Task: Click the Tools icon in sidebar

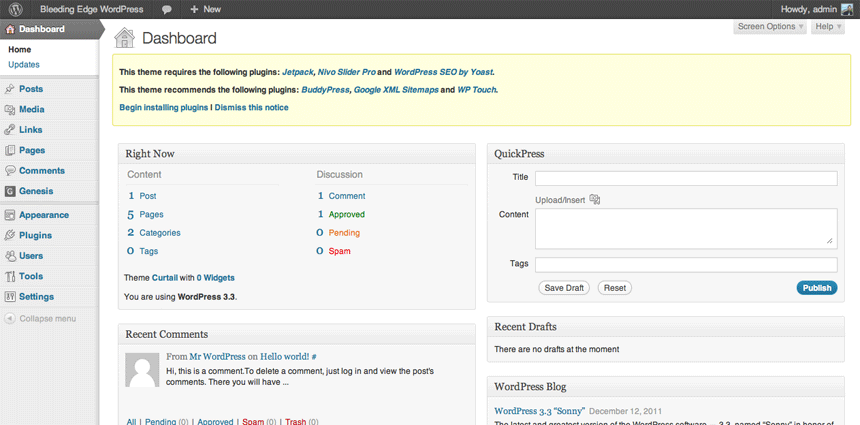Action: coord(9,276)
